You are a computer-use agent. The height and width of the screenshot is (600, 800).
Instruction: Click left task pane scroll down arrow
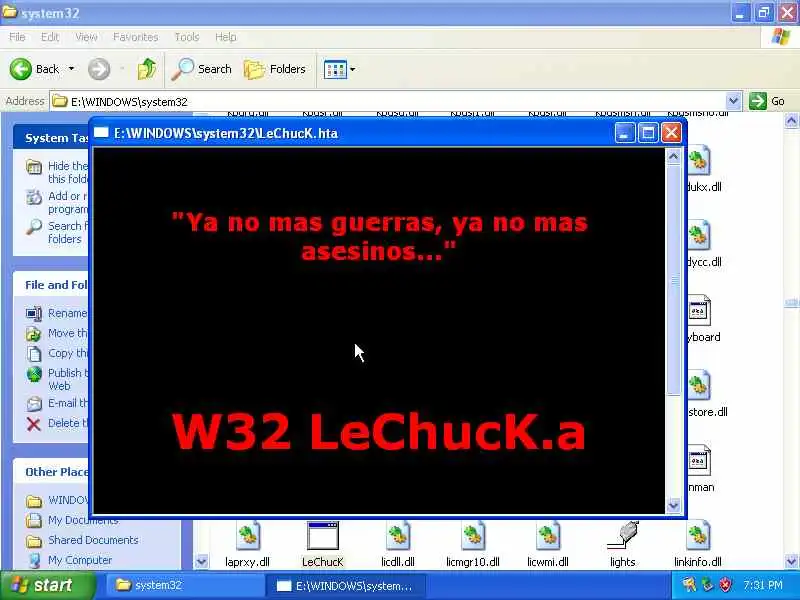(x=201, y=562)
